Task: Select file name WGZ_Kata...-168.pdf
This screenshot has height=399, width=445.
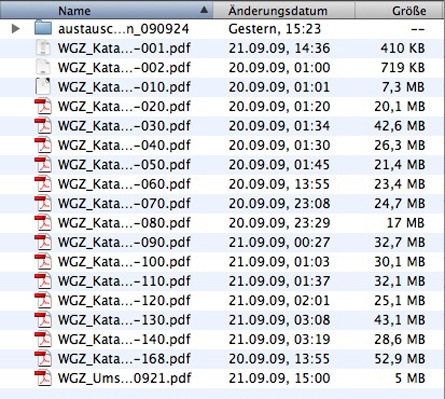Action: pos(124,359)
